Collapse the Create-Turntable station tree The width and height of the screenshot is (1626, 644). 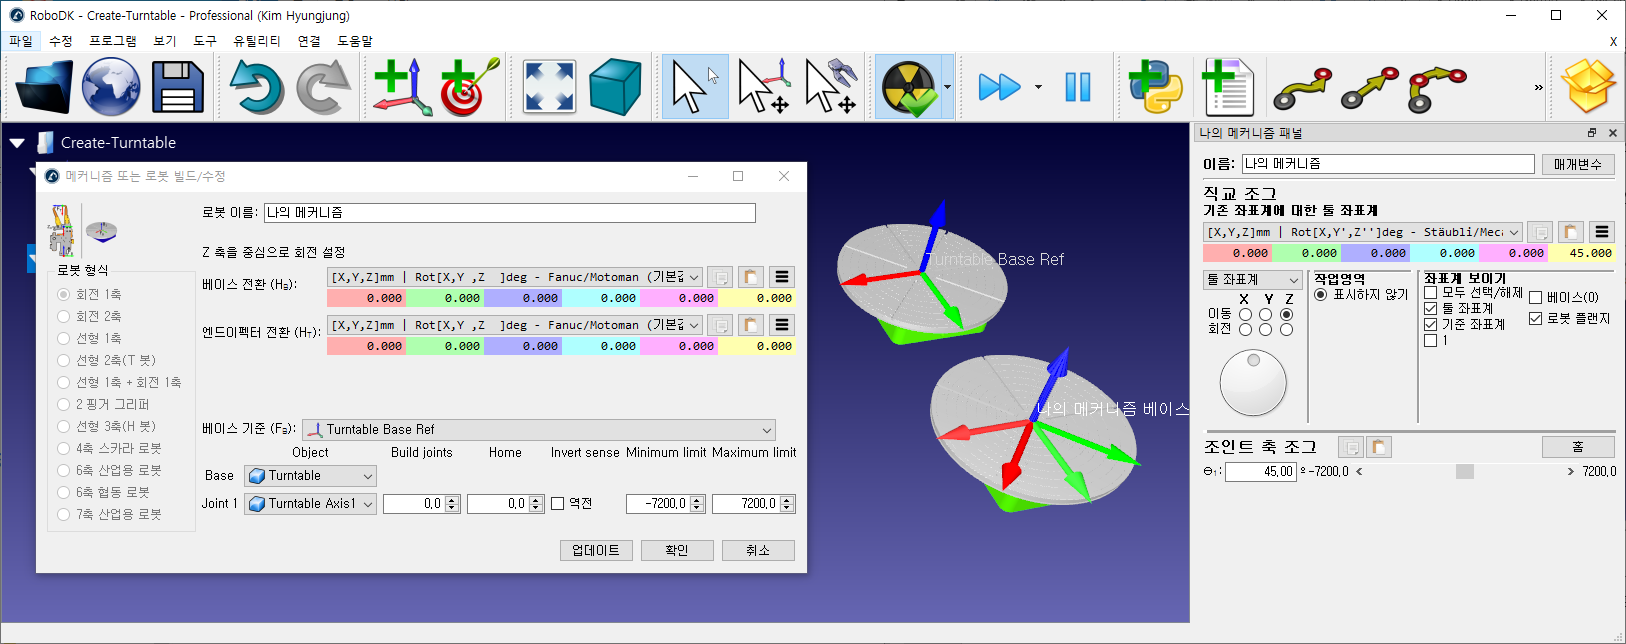pos(16,143)
